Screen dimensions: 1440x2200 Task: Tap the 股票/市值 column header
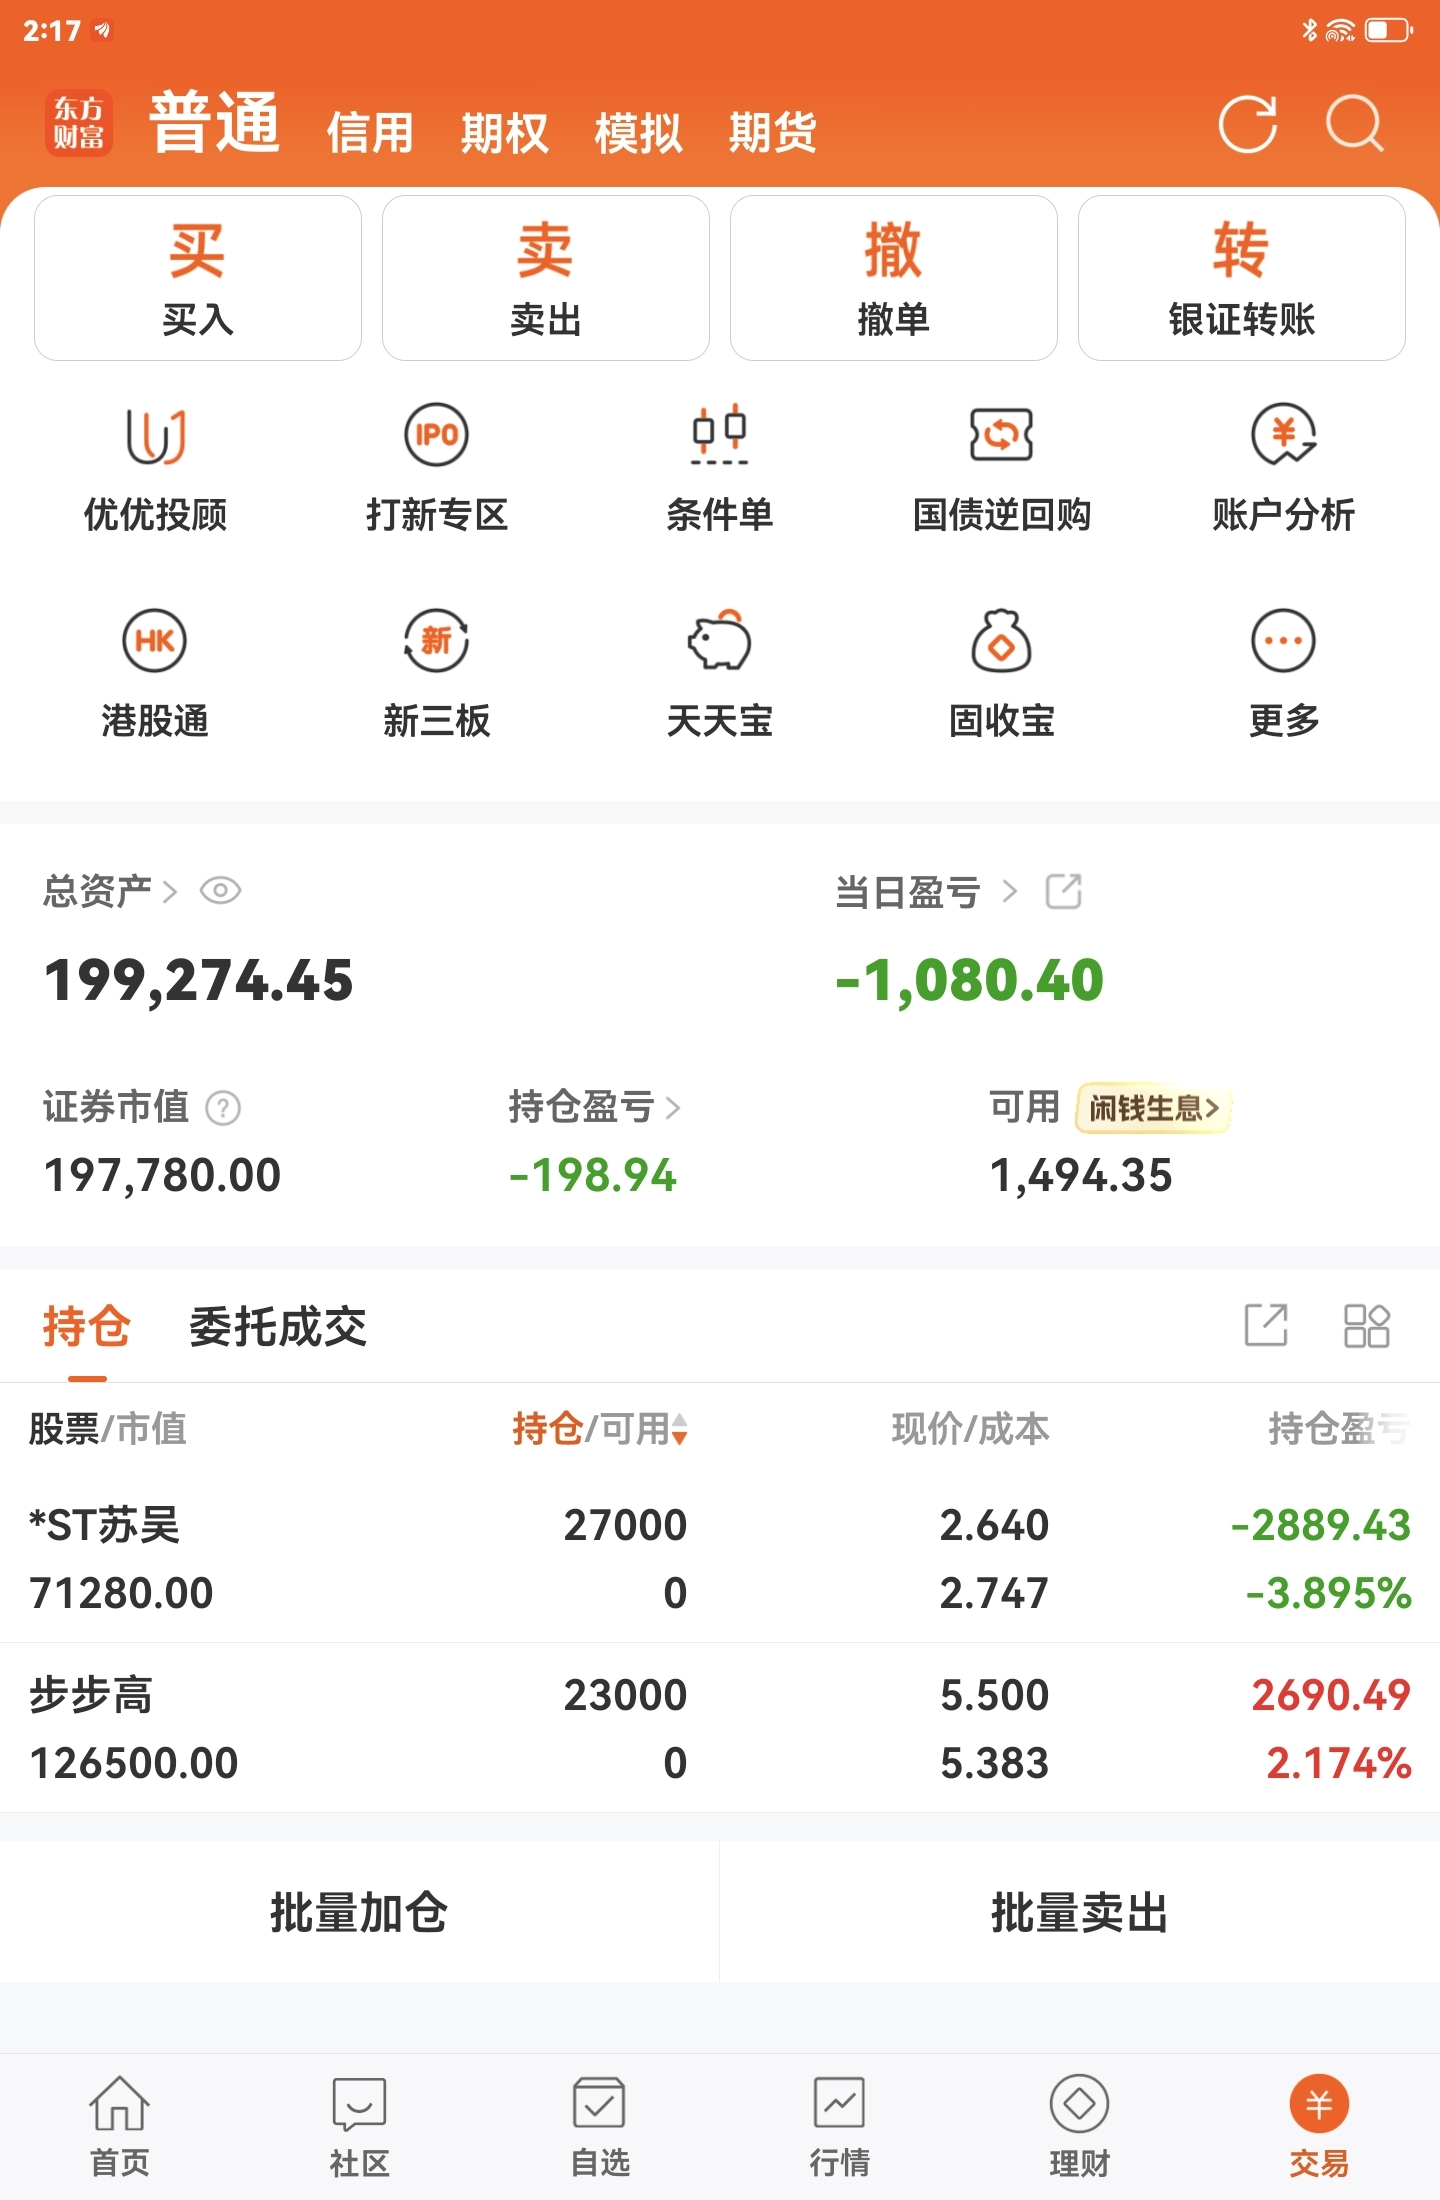click(x=107, y=1429)
